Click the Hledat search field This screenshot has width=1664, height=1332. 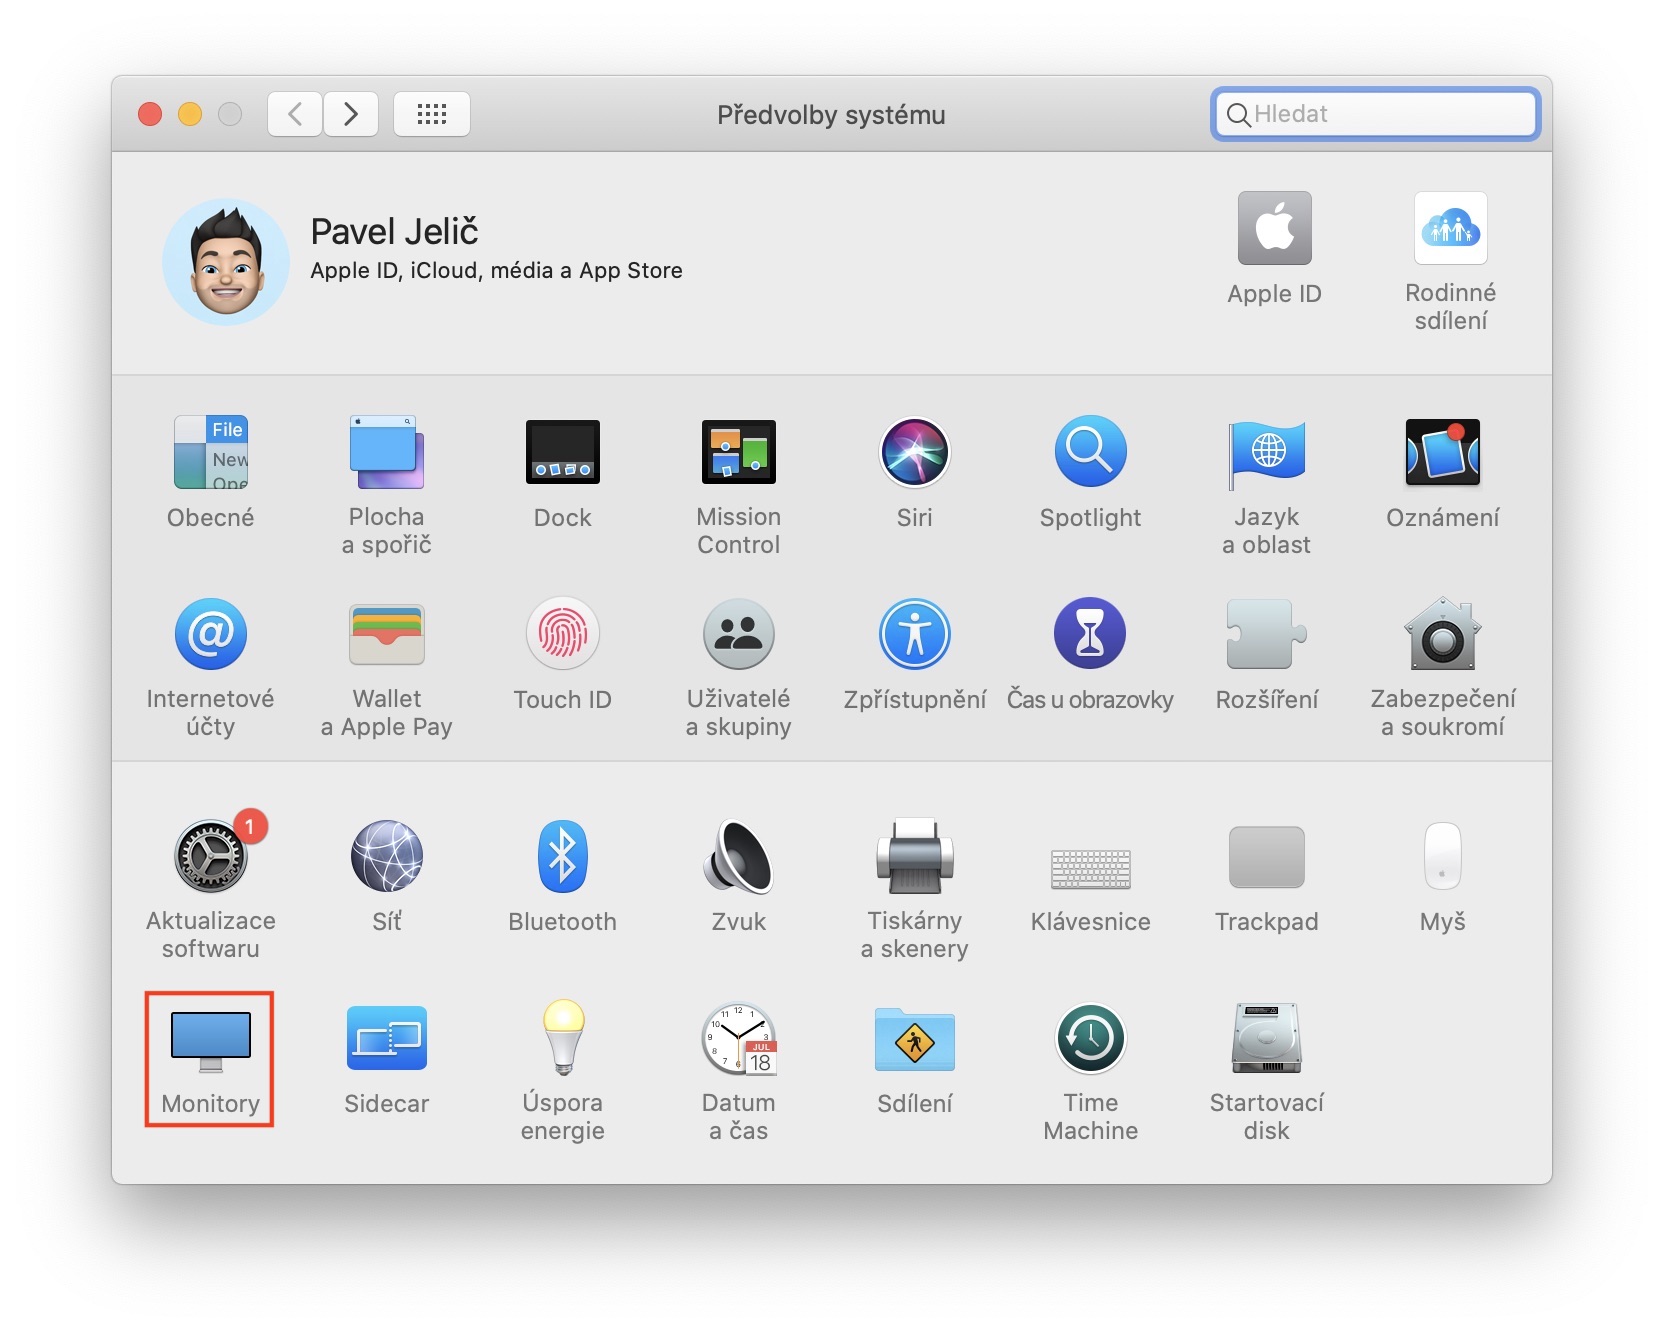pos(1376,114)
